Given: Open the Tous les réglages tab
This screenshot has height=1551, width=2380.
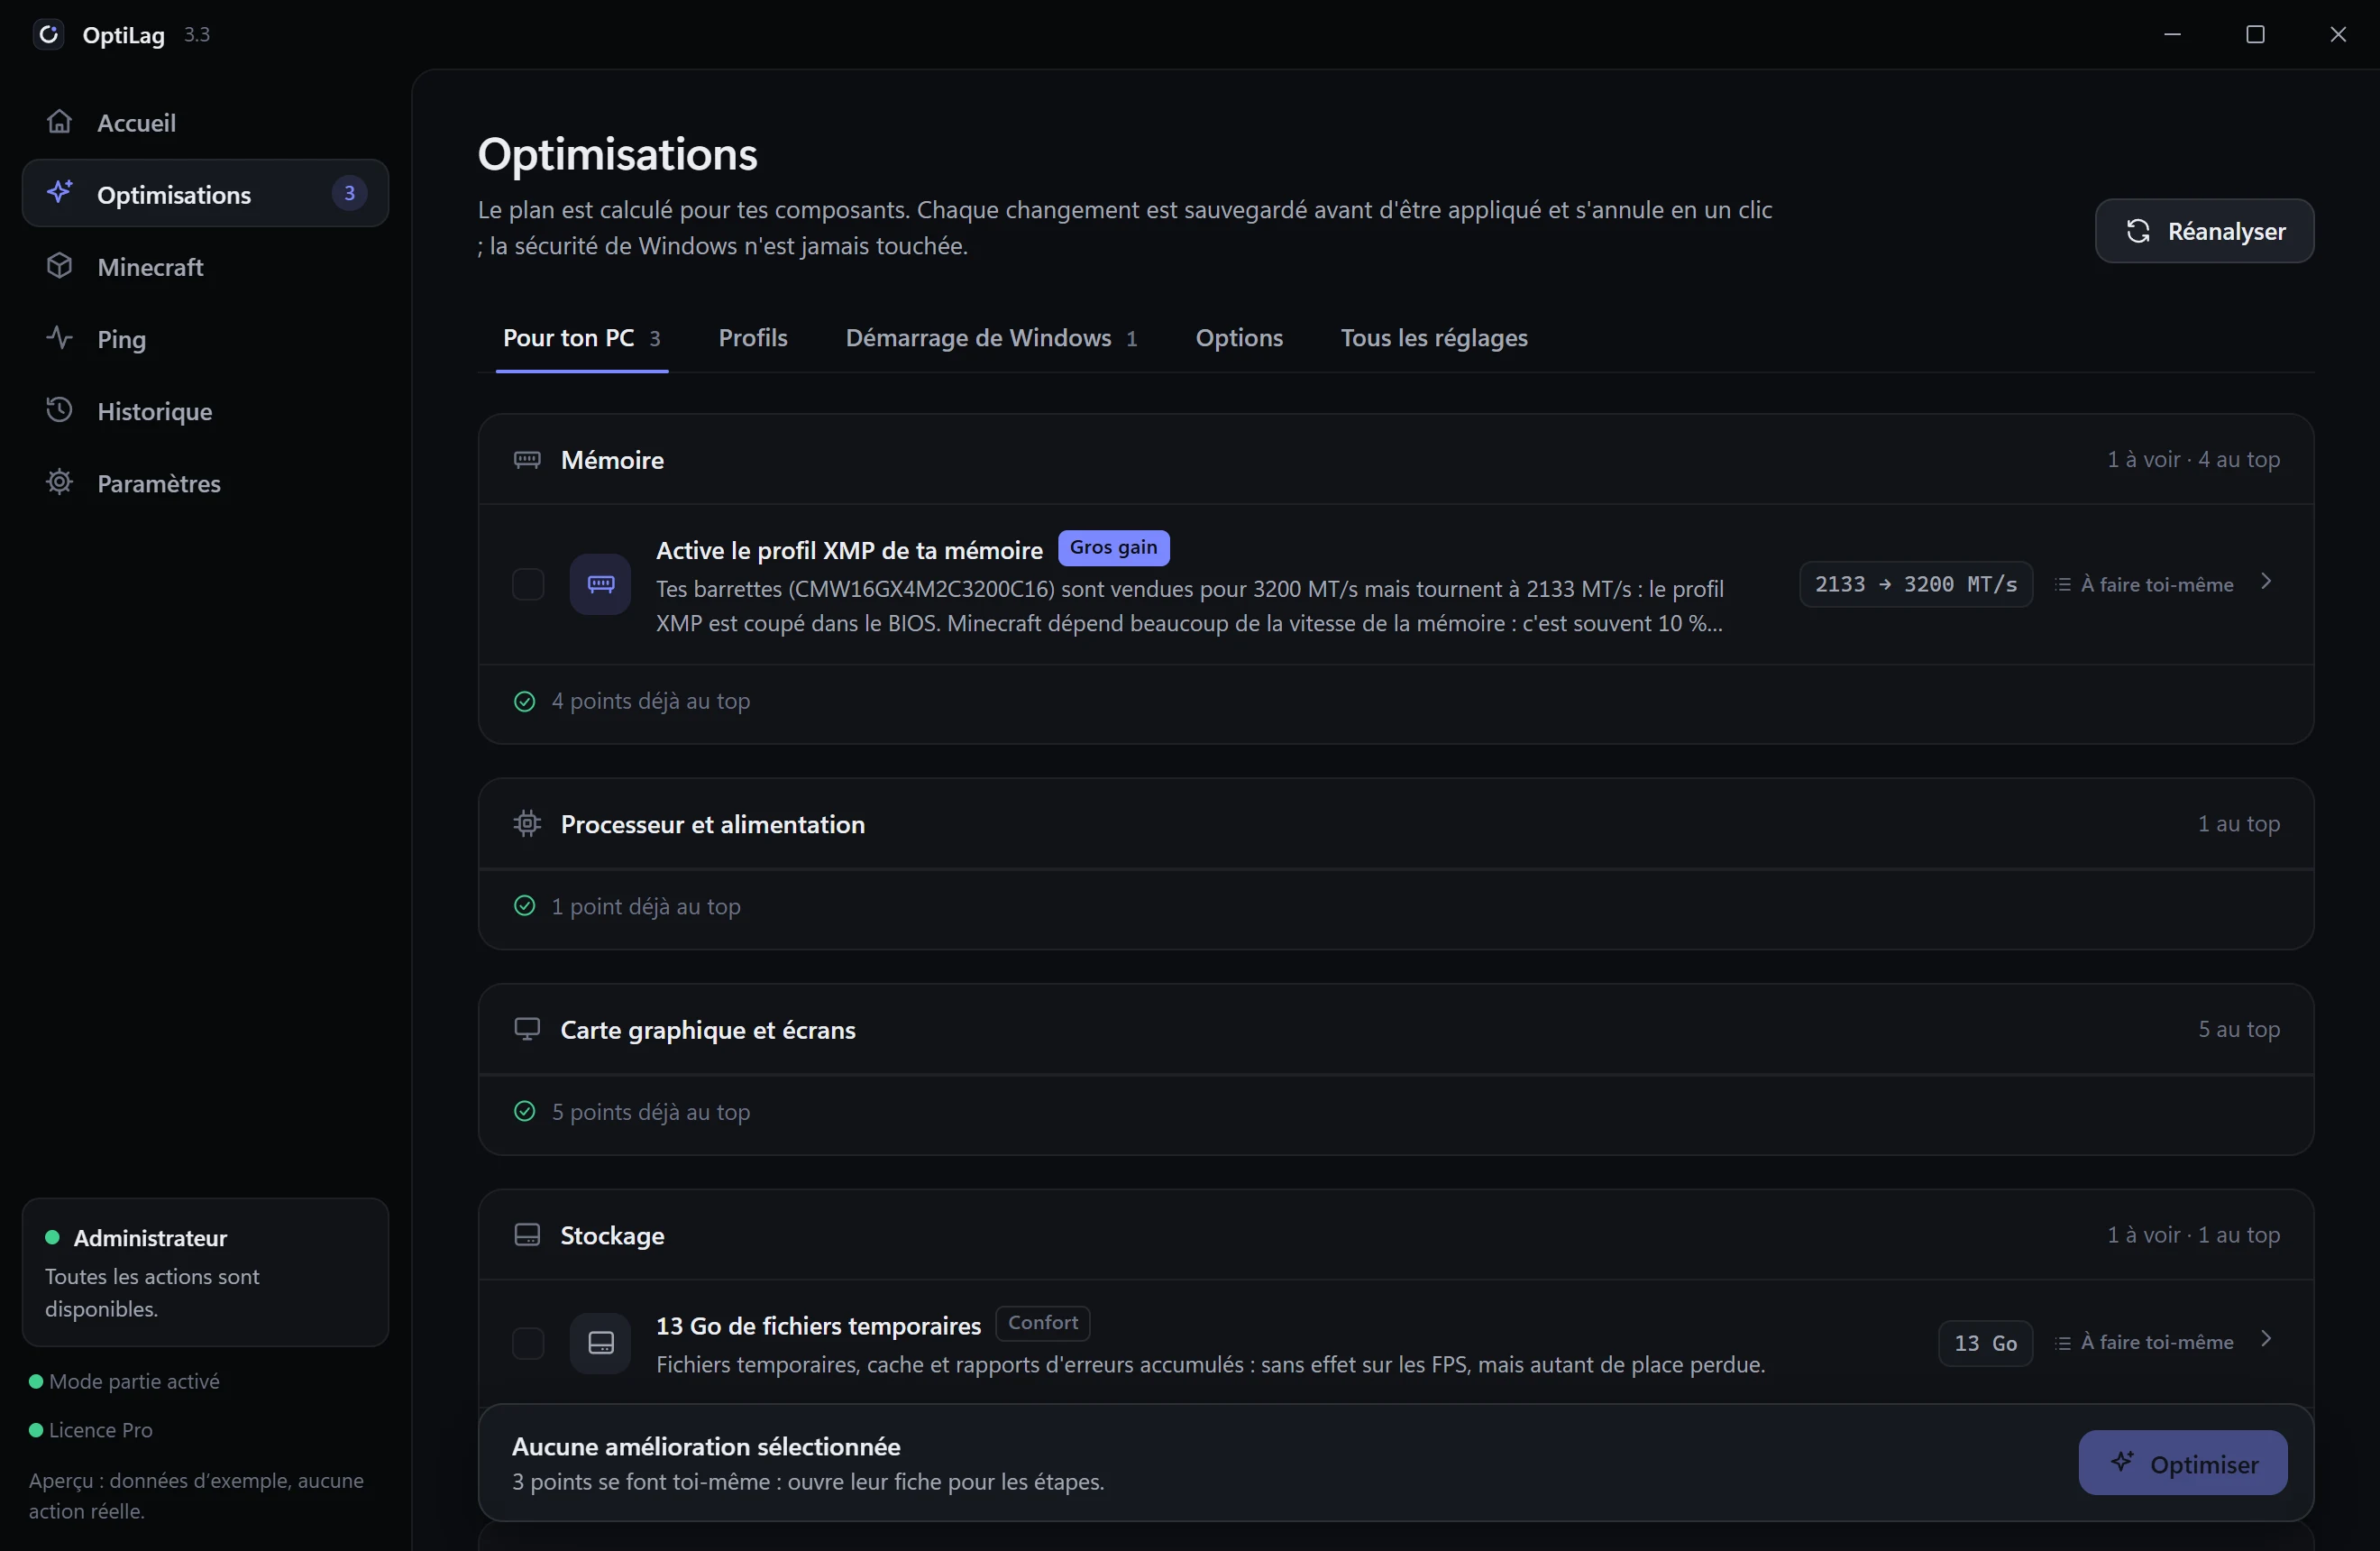Looking at the screenshot, I should click(x=1434, y=338).
